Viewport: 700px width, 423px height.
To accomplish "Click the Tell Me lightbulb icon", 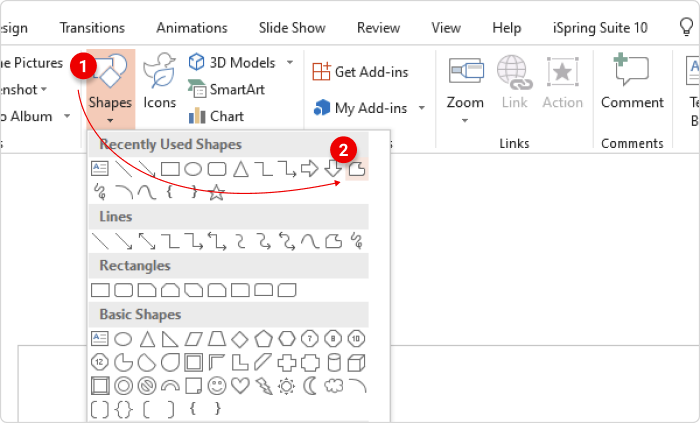I will tap(686, 27).
